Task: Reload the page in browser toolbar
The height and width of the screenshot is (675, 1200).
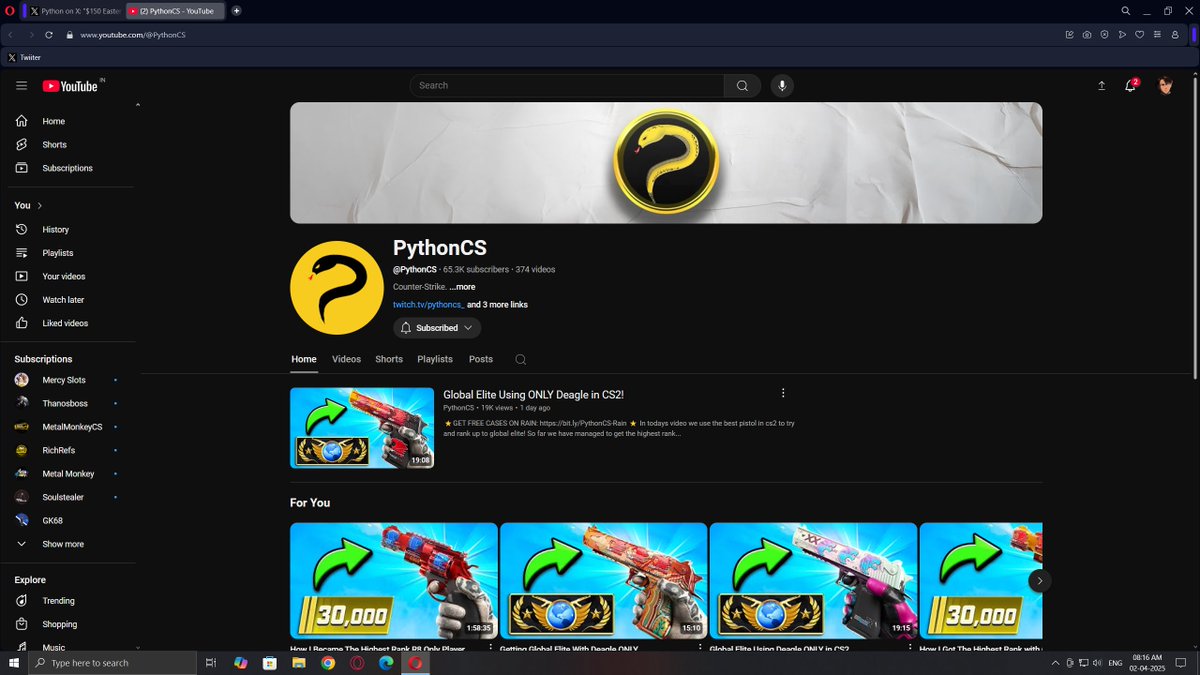Action: [x=49, y=35]
